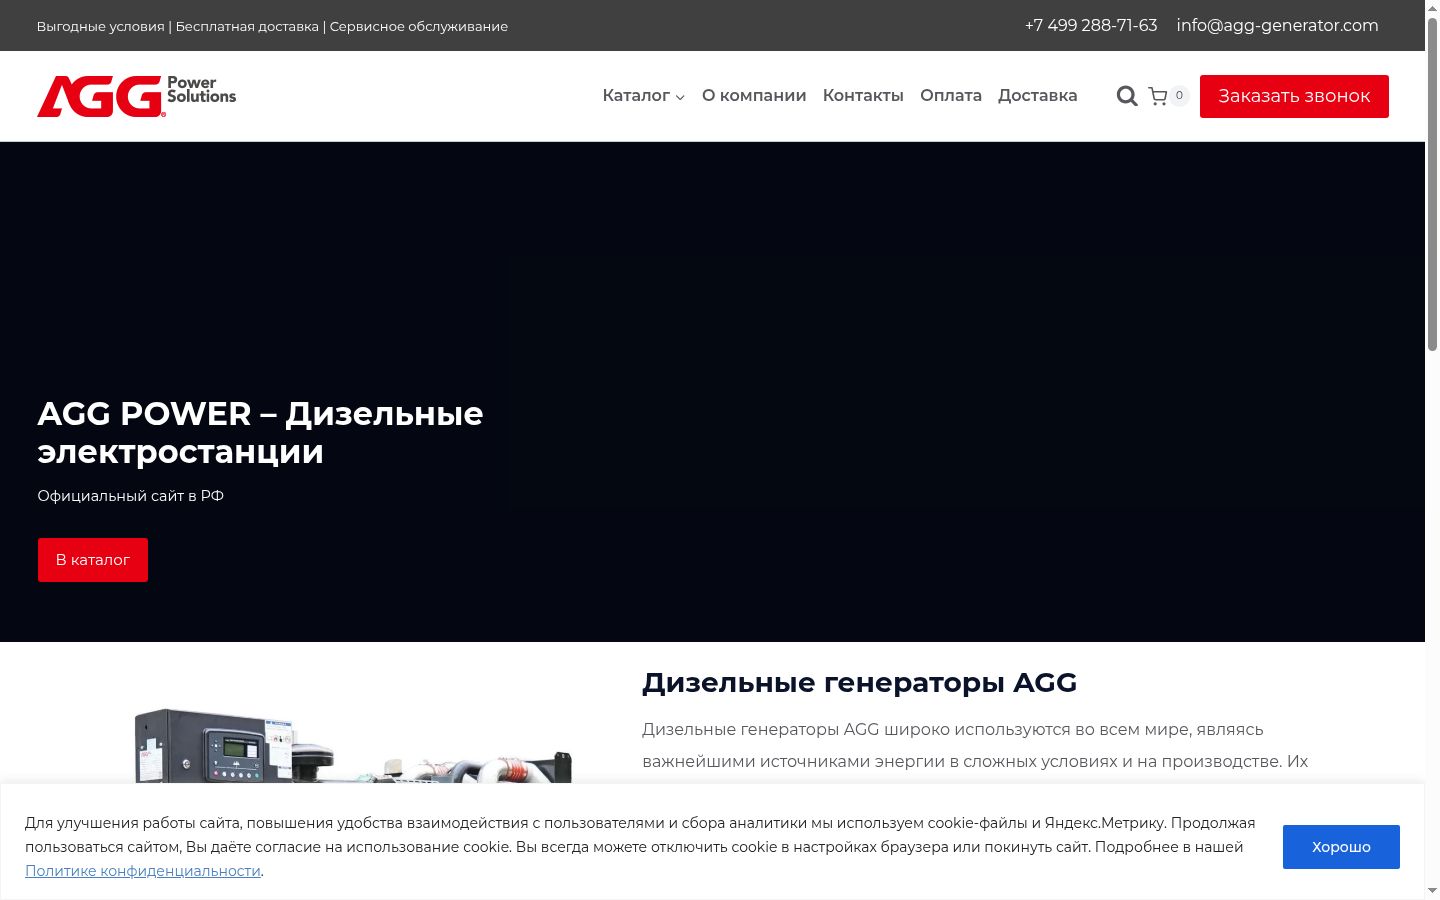Viewport: 1440px width, 900px height.
Task: Open the Оплата menu item
Action: [x=951, y=96]
